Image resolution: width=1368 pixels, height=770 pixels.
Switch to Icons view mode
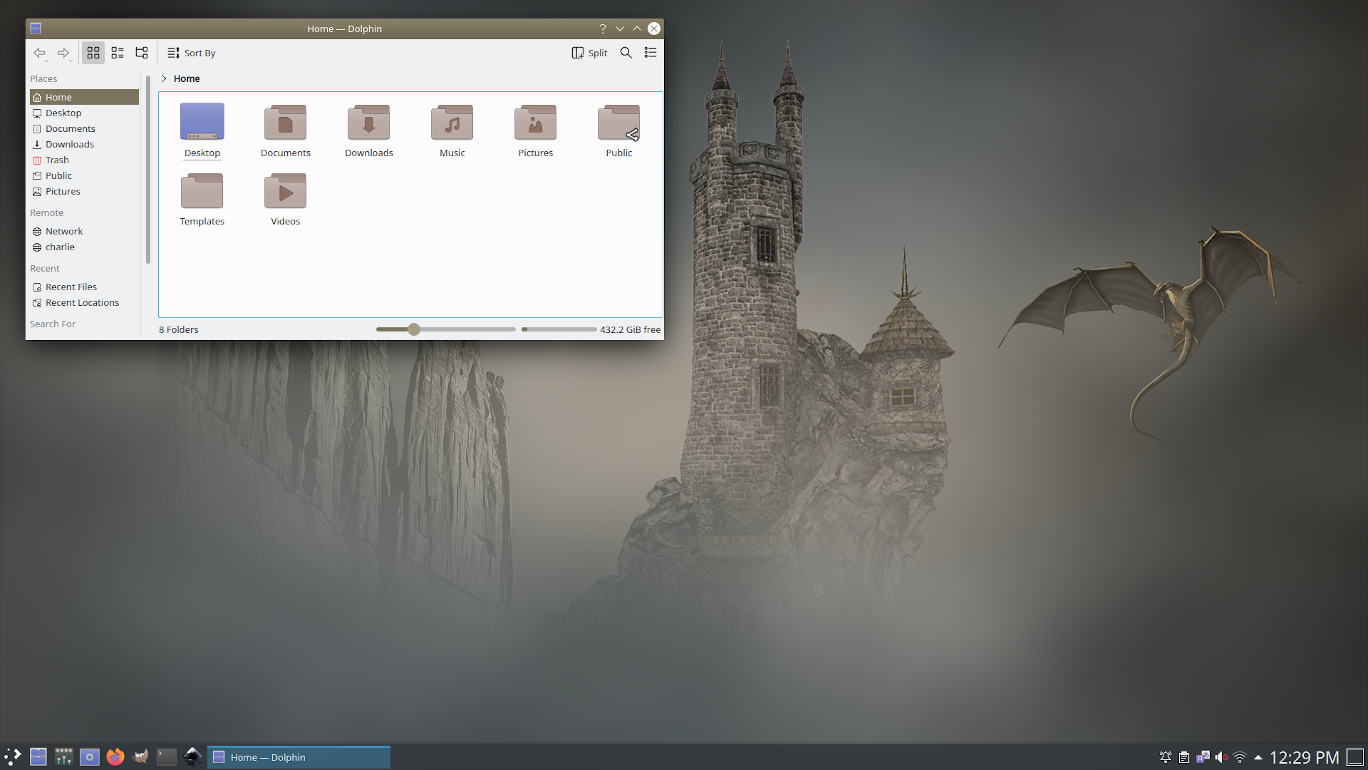click(93, 53)
